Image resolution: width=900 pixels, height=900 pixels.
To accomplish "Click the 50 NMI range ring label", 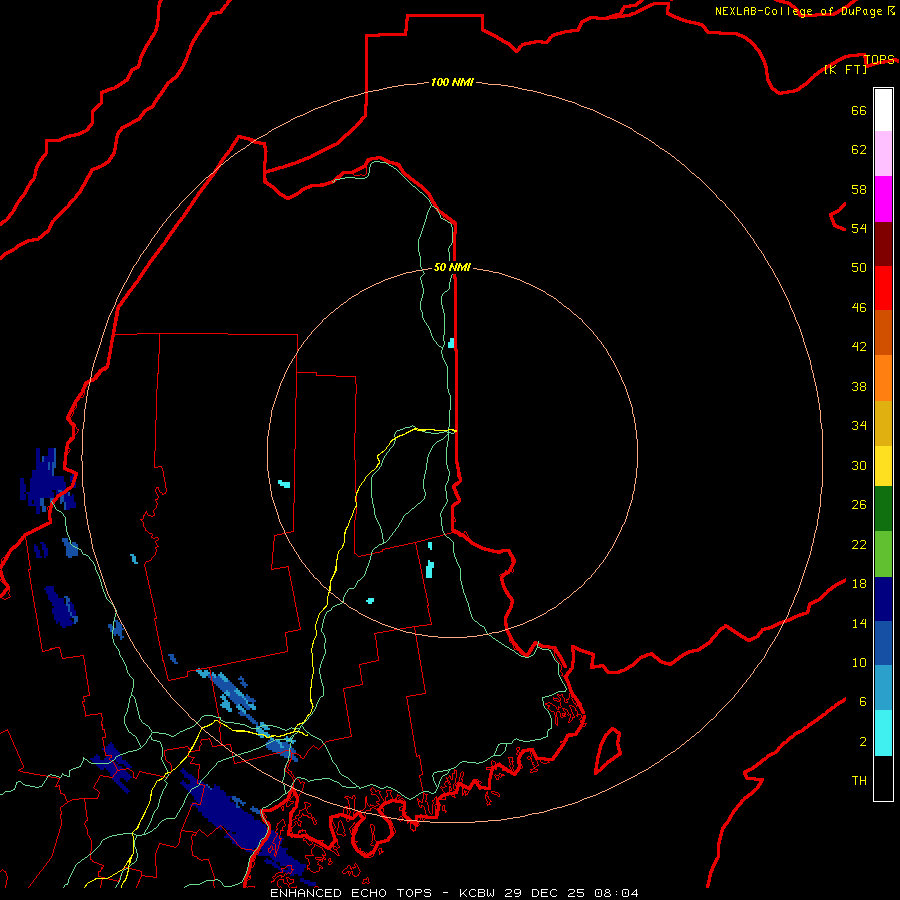I will pyautogui.click(x=452, y=267).
